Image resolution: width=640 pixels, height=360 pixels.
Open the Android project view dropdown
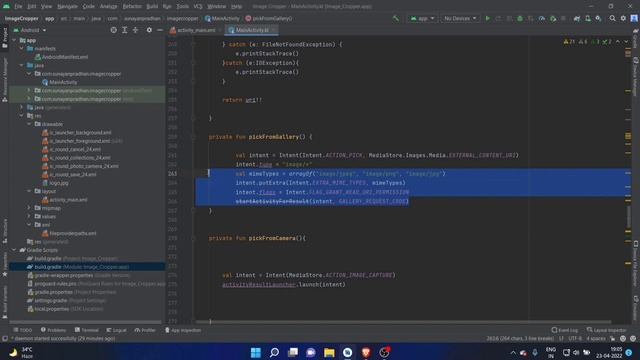pyautogui.click(x=29, y=30)
